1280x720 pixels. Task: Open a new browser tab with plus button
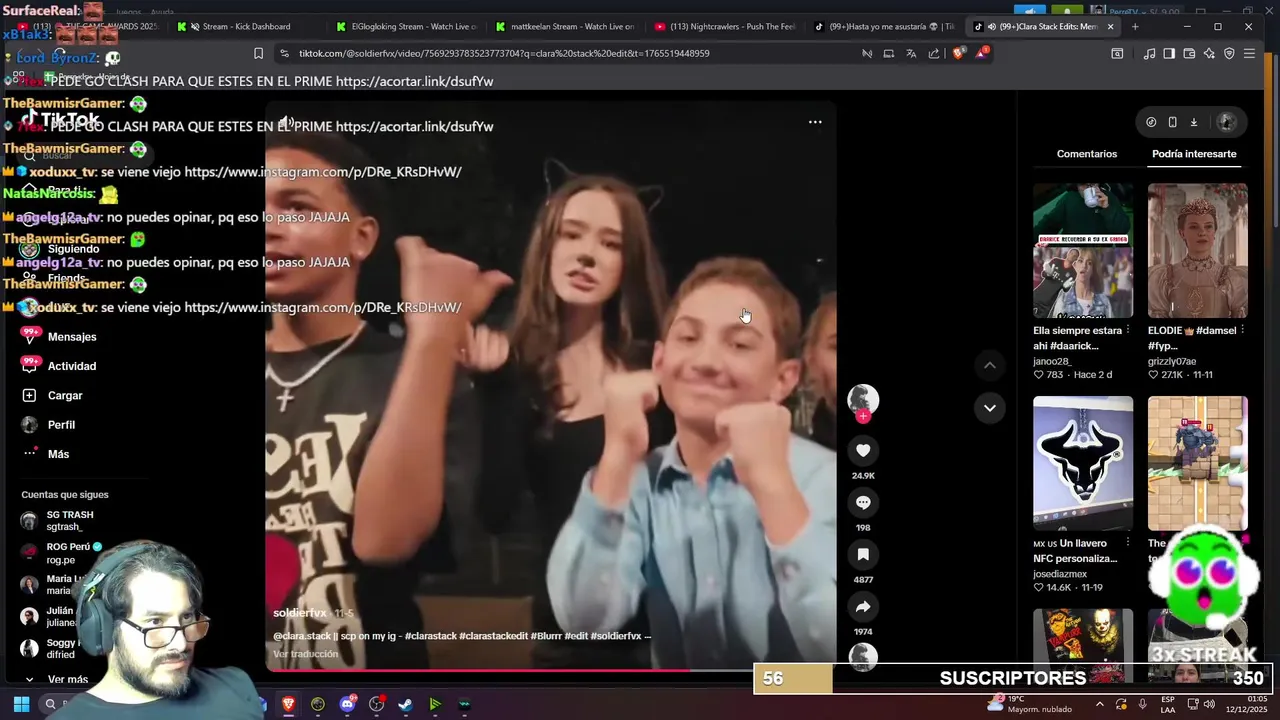(x=1134, y=26)
